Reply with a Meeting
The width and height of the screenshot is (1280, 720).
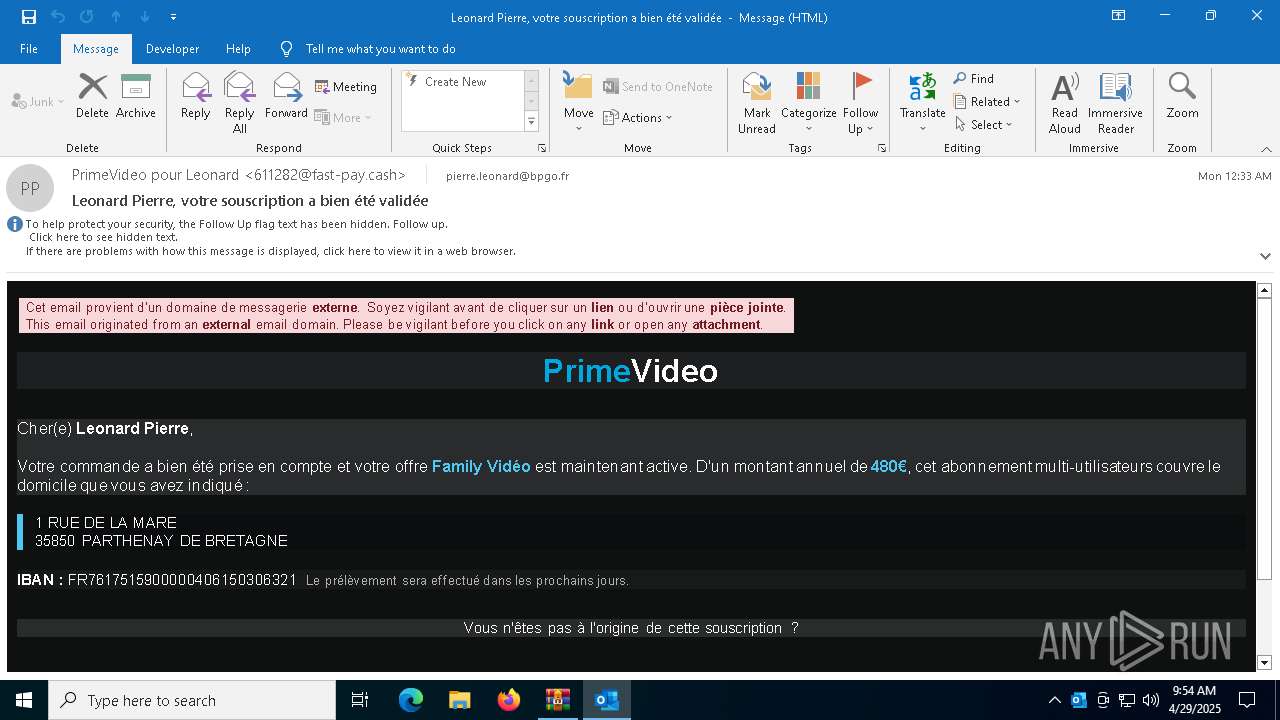(x=346, y=87)
